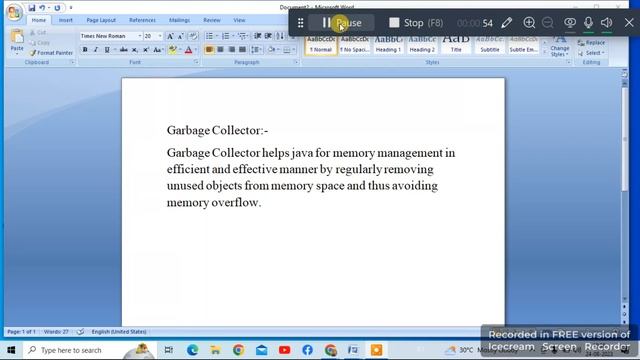Image resolution: width=640 pixels, height=360 pixels.
Task: Align text right
Action: 231,50
